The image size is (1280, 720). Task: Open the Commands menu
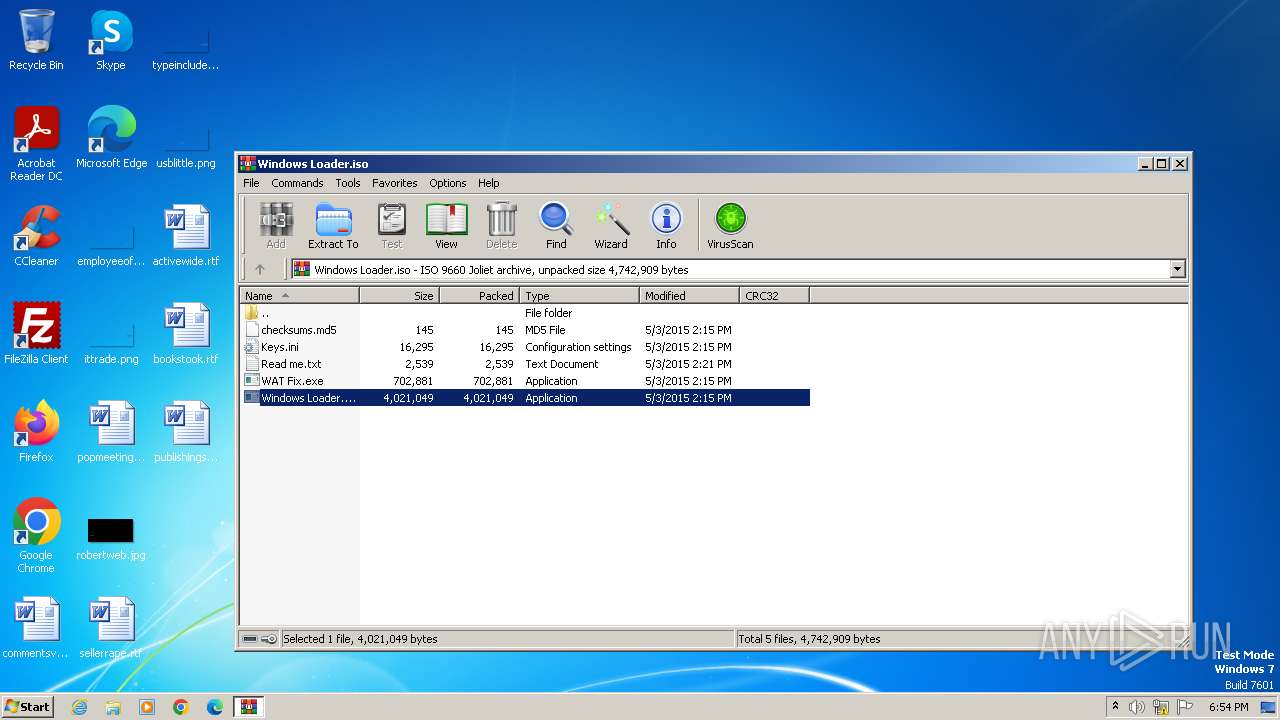coord(297,183)
